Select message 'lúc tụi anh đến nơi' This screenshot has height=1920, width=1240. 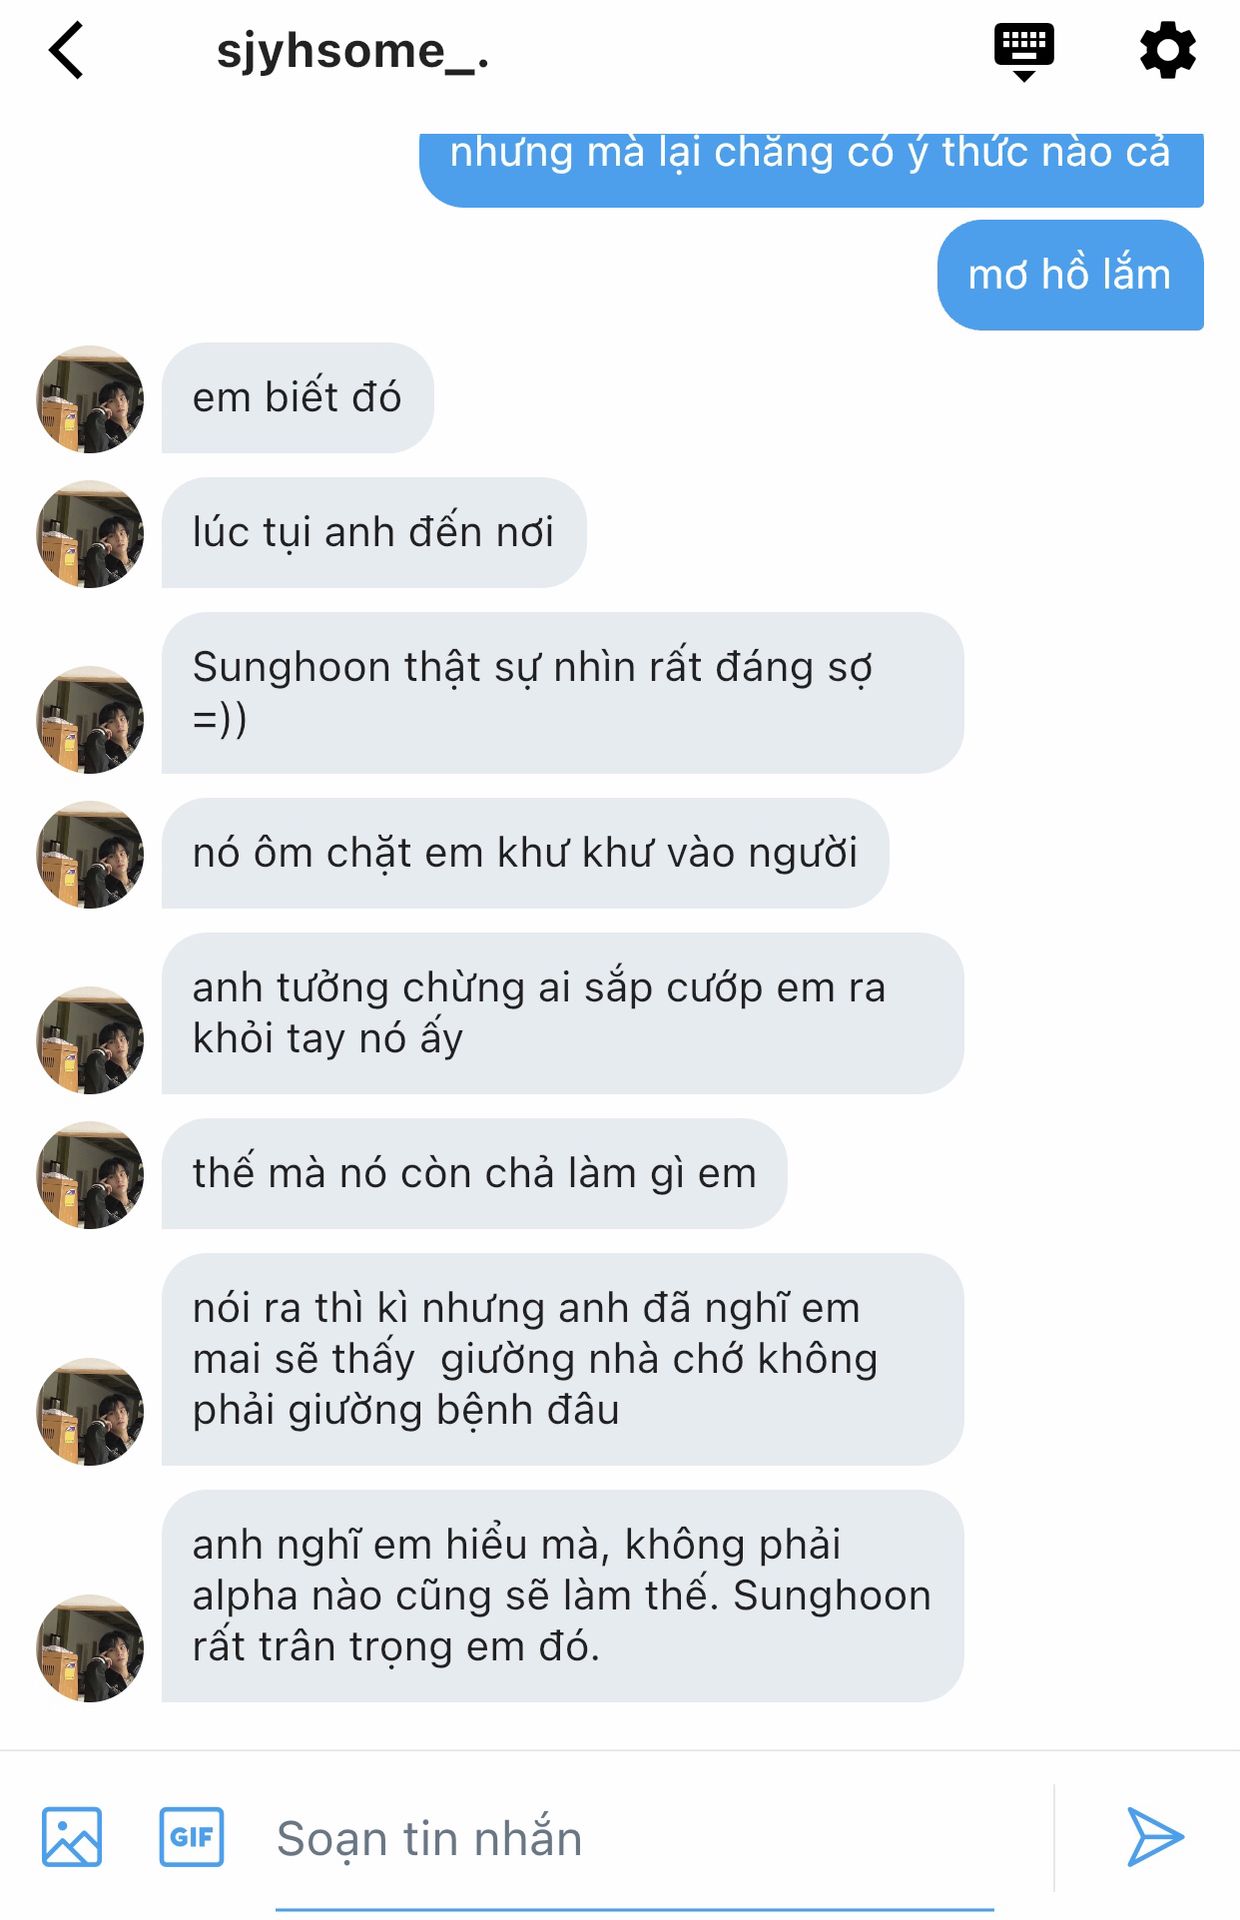tap(374, 532)
